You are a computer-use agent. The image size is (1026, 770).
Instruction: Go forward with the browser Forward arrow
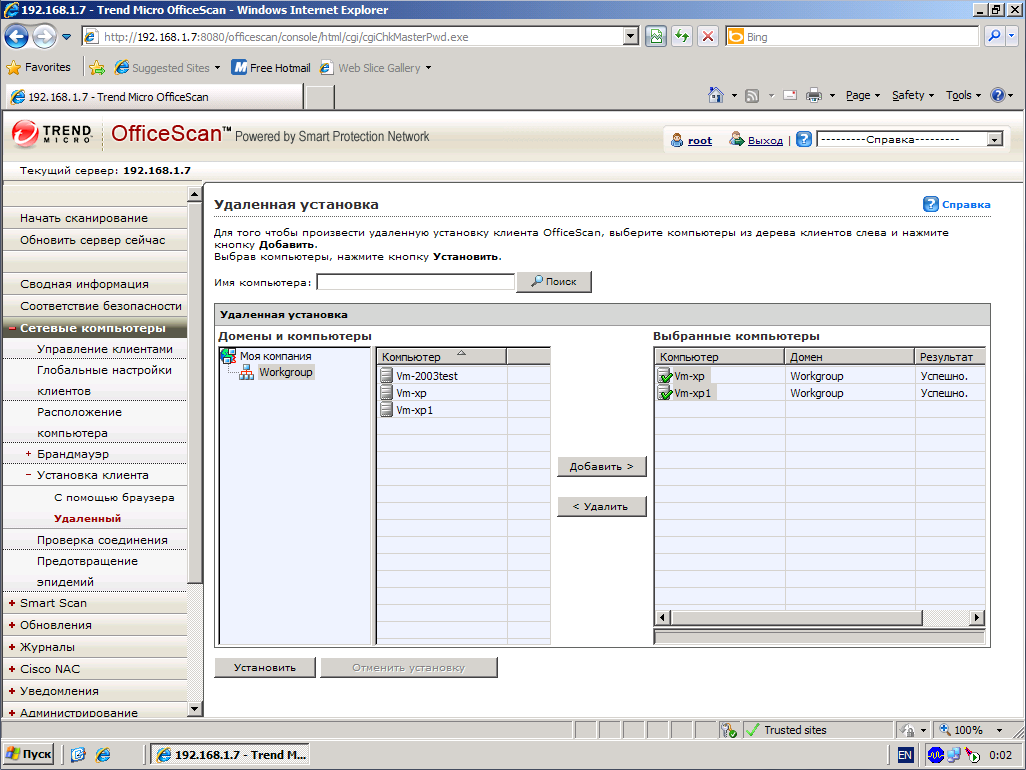(x=44, y=37)
